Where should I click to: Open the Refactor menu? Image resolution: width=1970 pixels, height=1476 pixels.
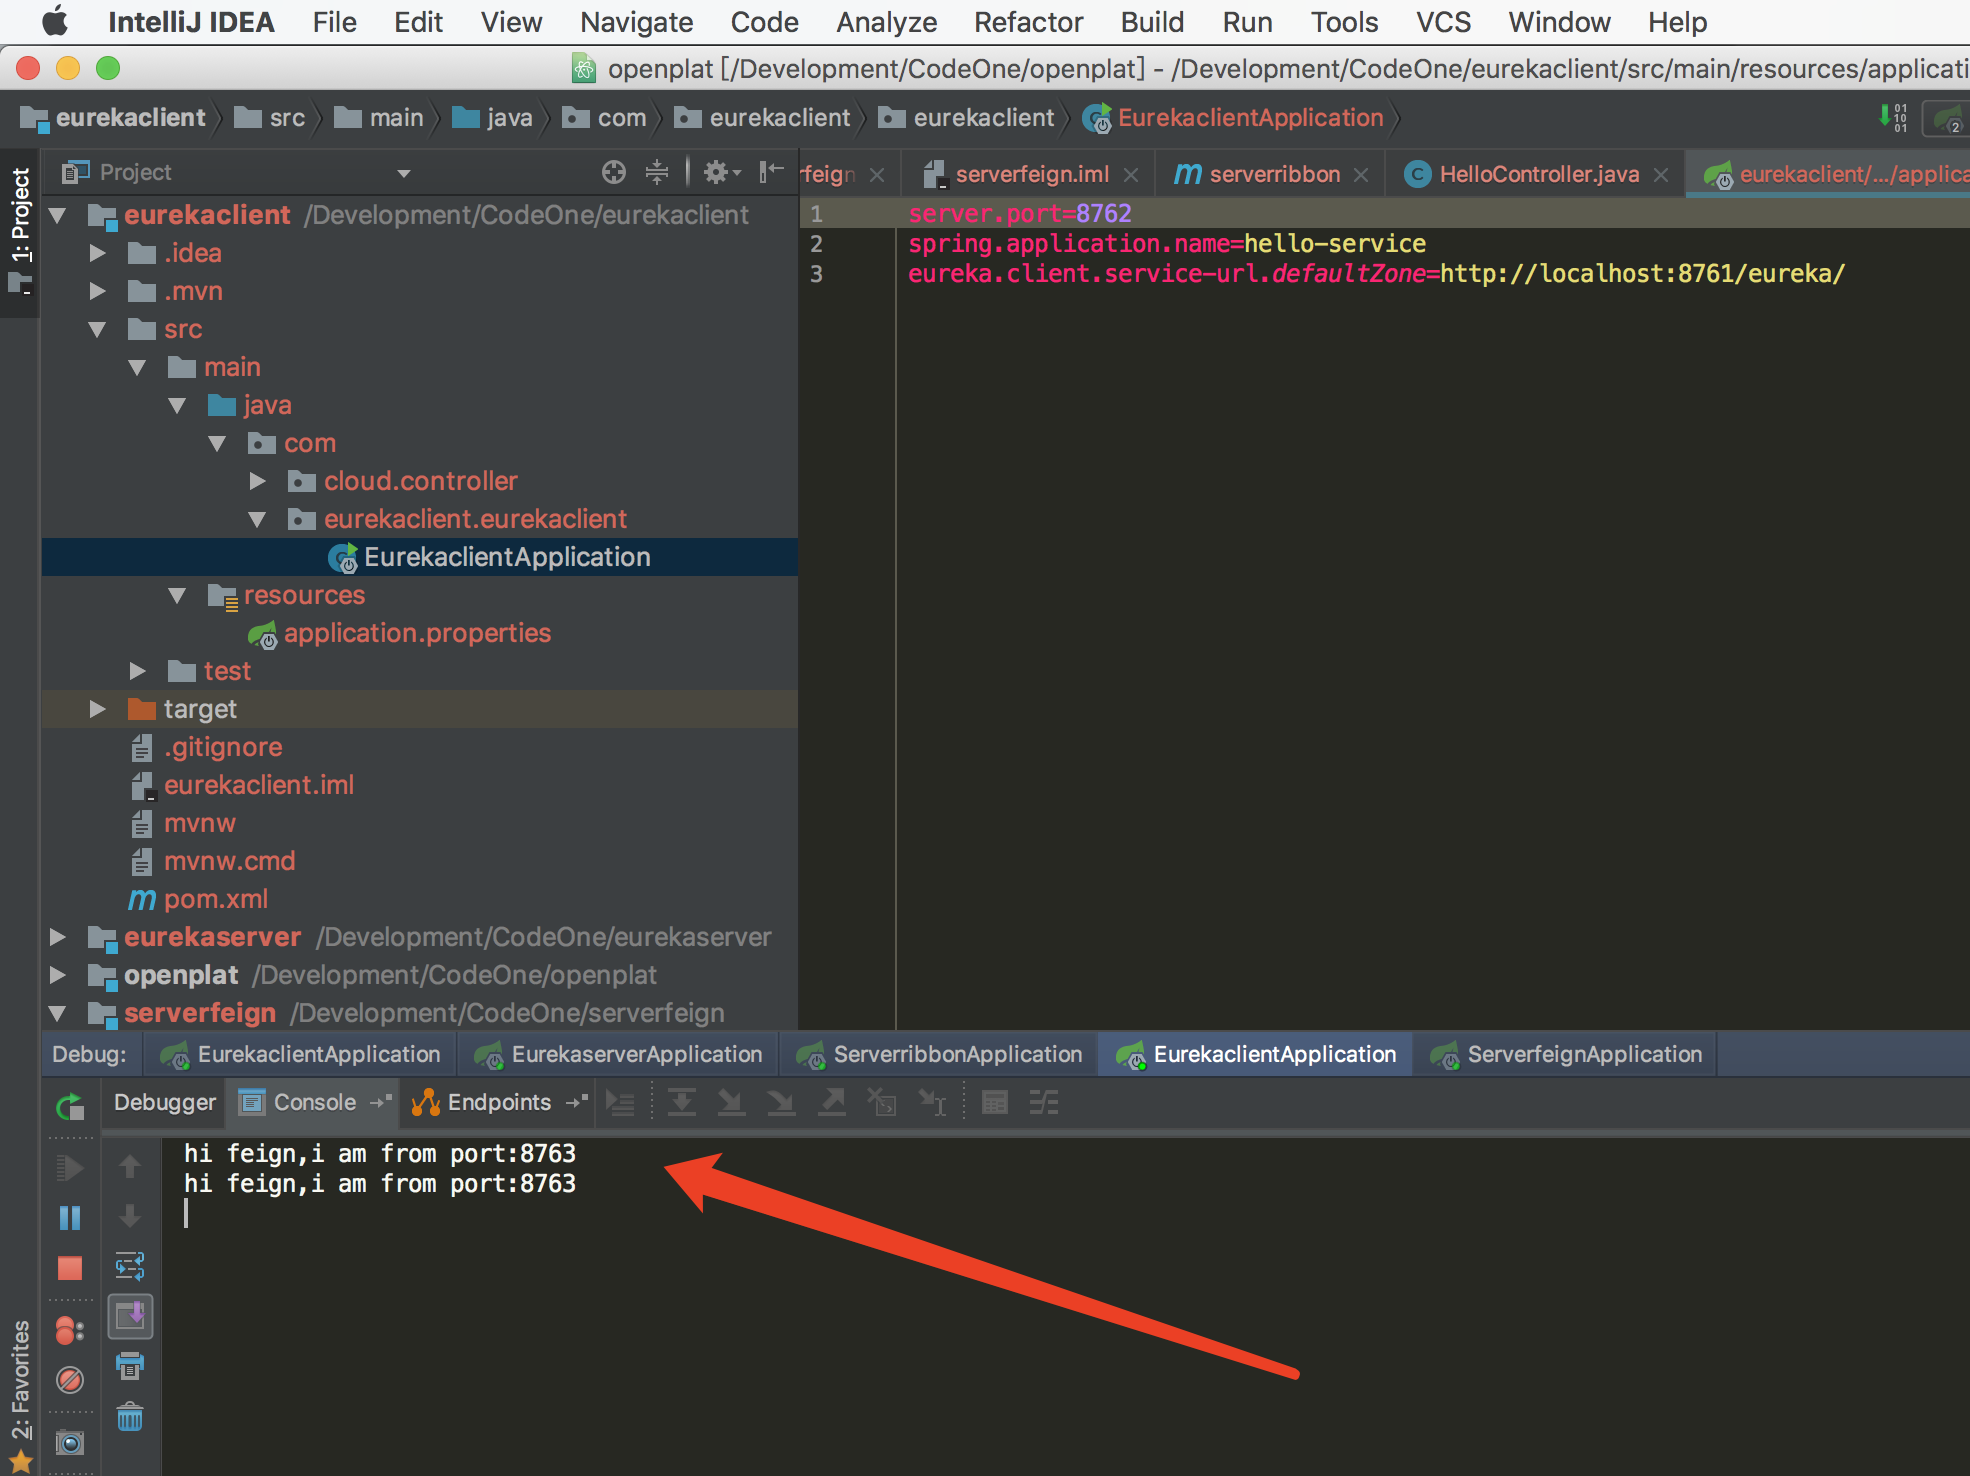coord(1028,22)
